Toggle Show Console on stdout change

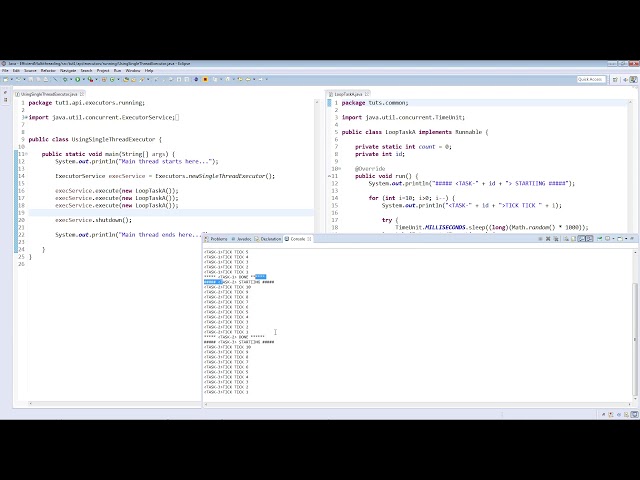[582, 239]
